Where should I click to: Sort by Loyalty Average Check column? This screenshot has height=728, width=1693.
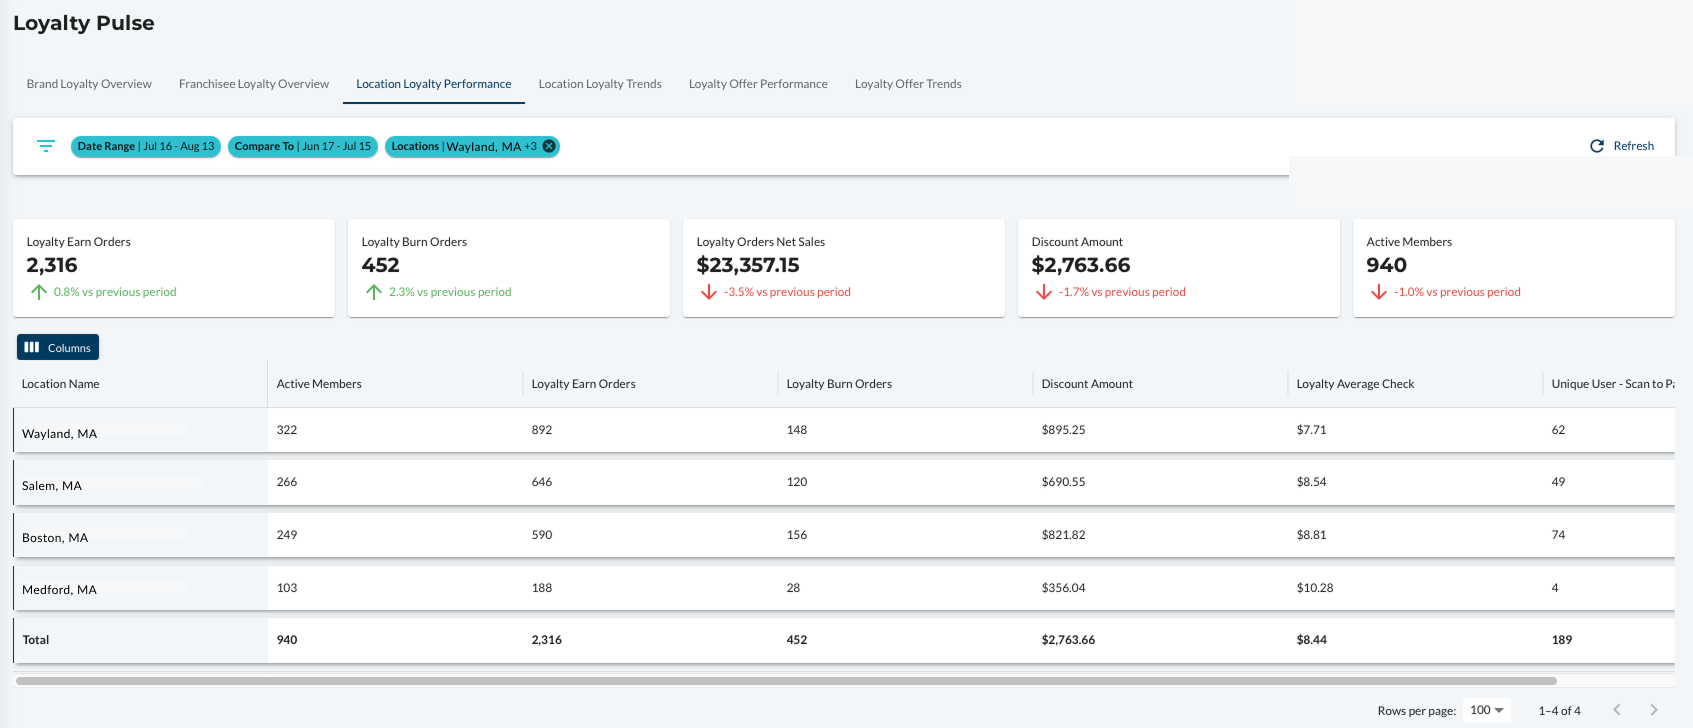(1355, 384)
